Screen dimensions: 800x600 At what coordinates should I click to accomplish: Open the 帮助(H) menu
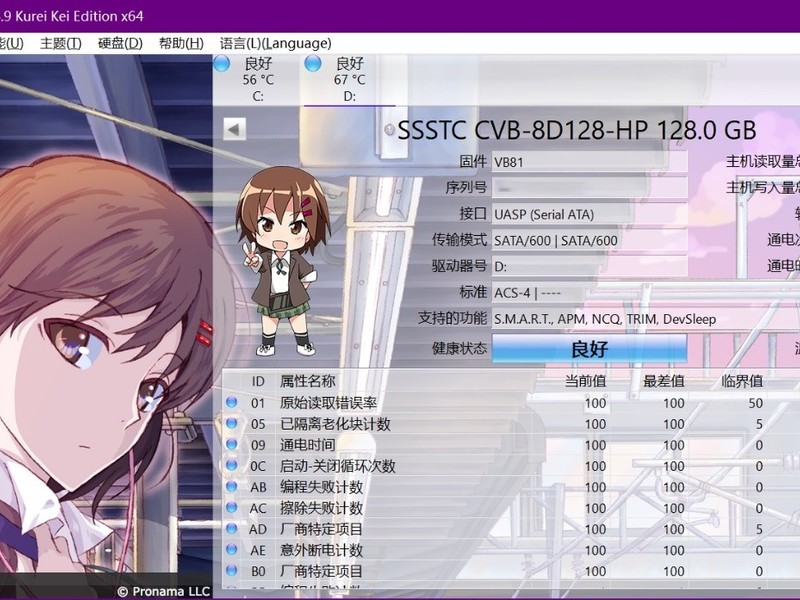181,43
